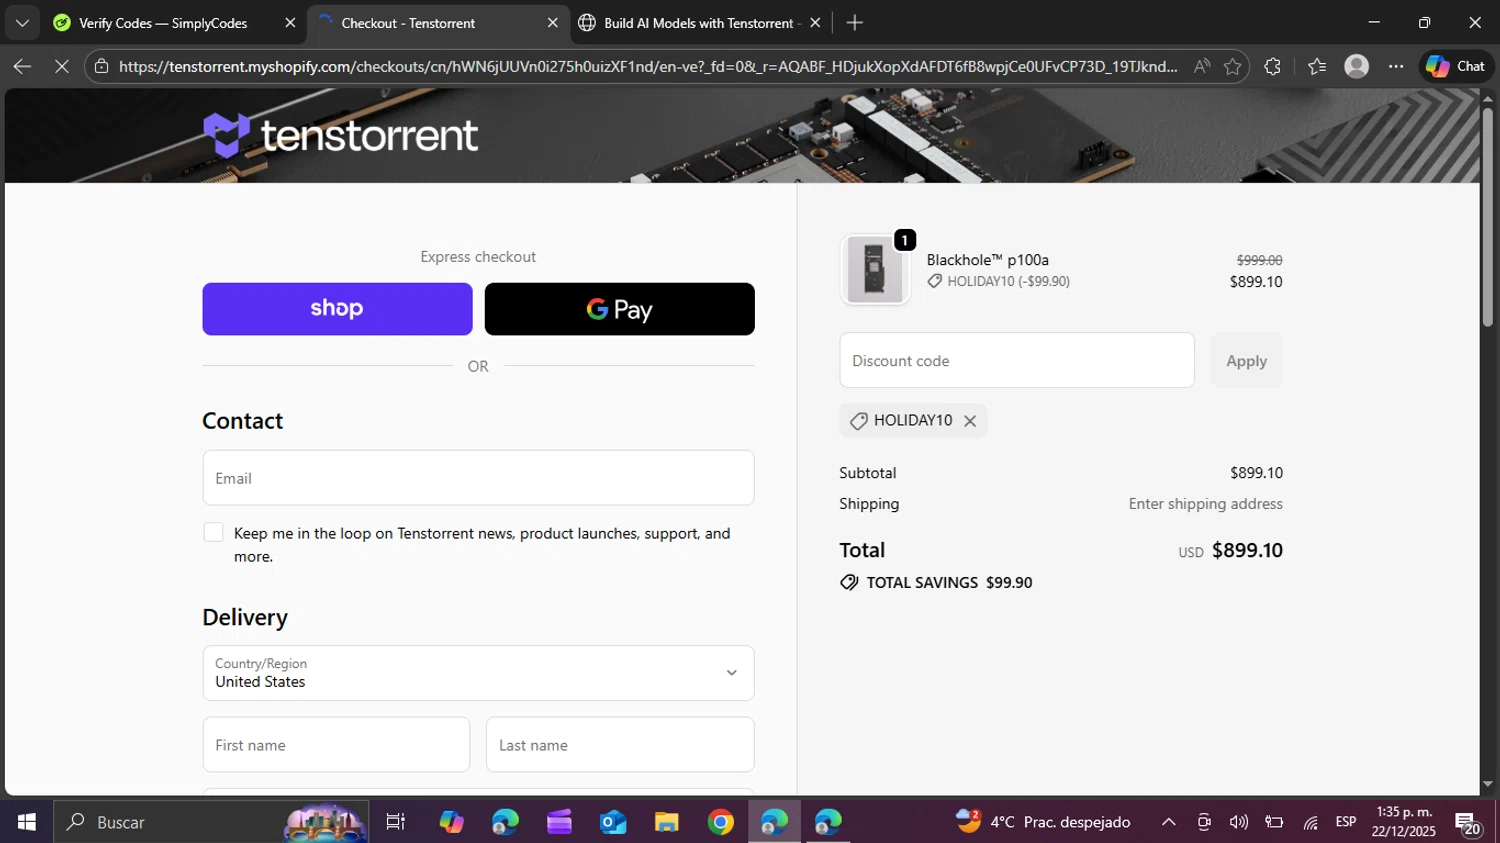Pay with the Shop Pay button
1500x843 pixels.
pos(337,309)
